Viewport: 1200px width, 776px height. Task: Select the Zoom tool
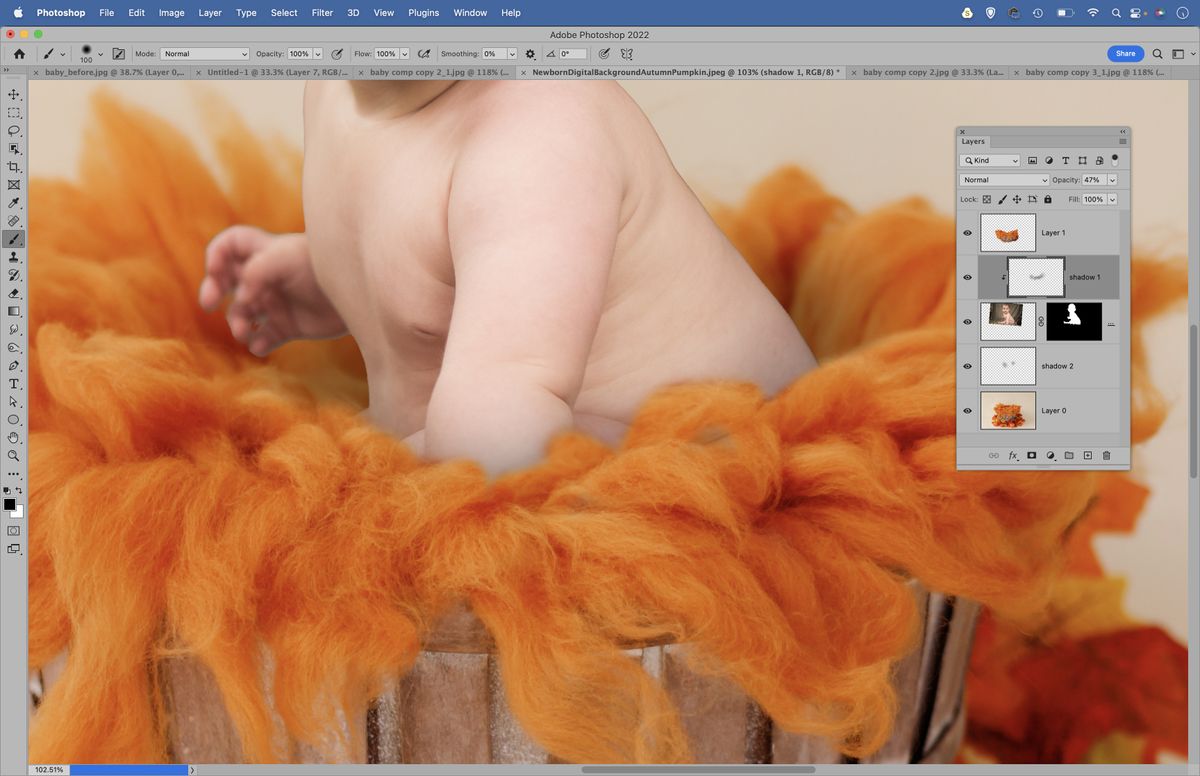(14, 456)
